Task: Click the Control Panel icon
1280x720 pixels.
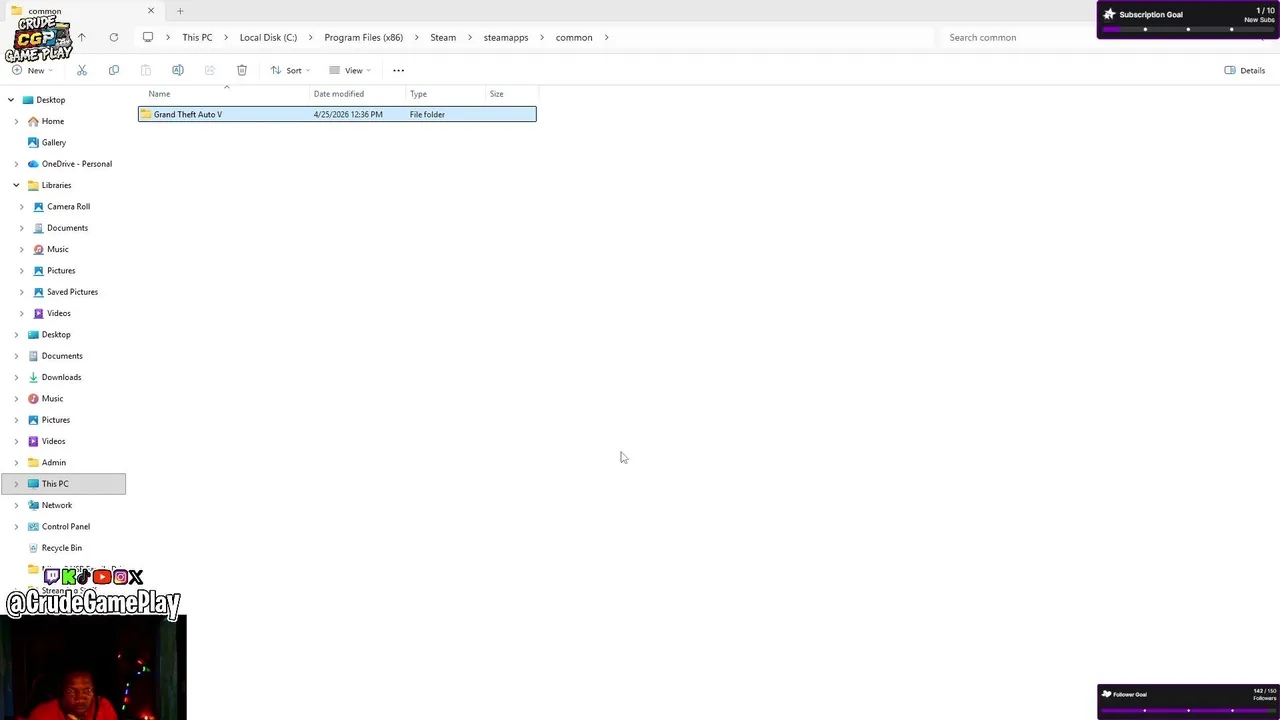Action: (x=33, y=526)
